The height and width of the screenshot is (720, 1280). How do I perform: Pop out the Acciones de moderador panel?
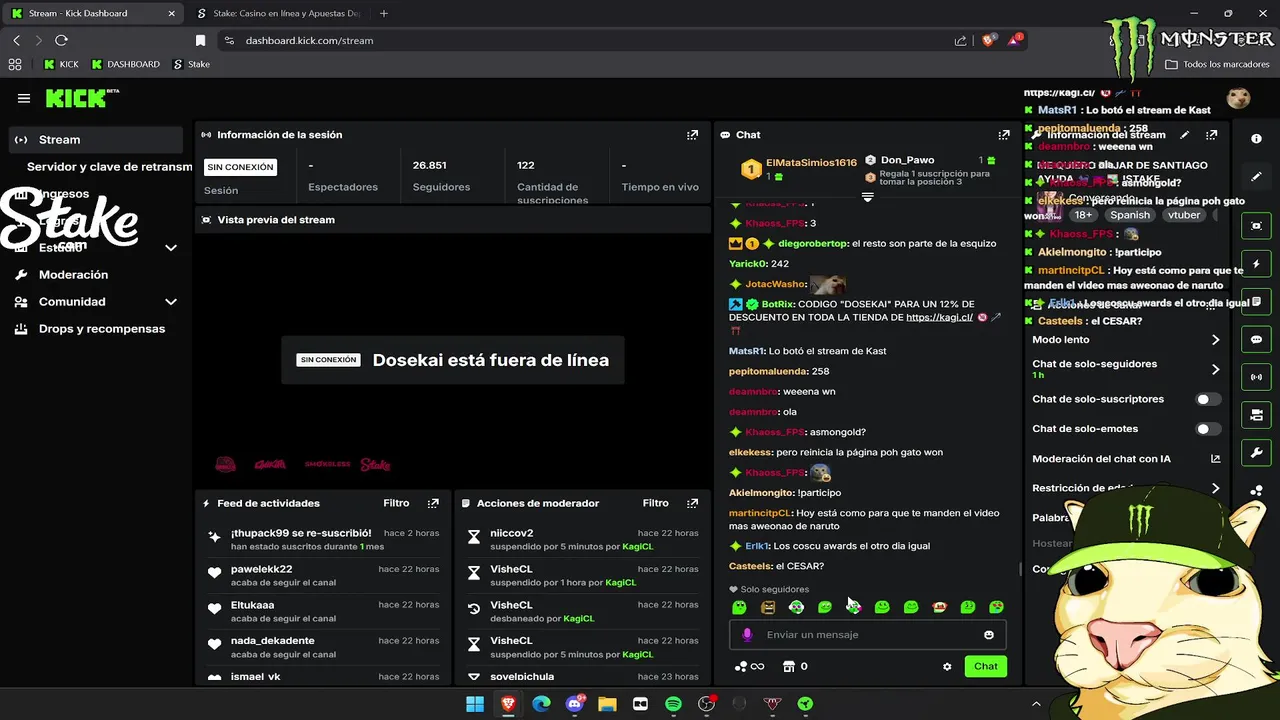tap(692, 503)
